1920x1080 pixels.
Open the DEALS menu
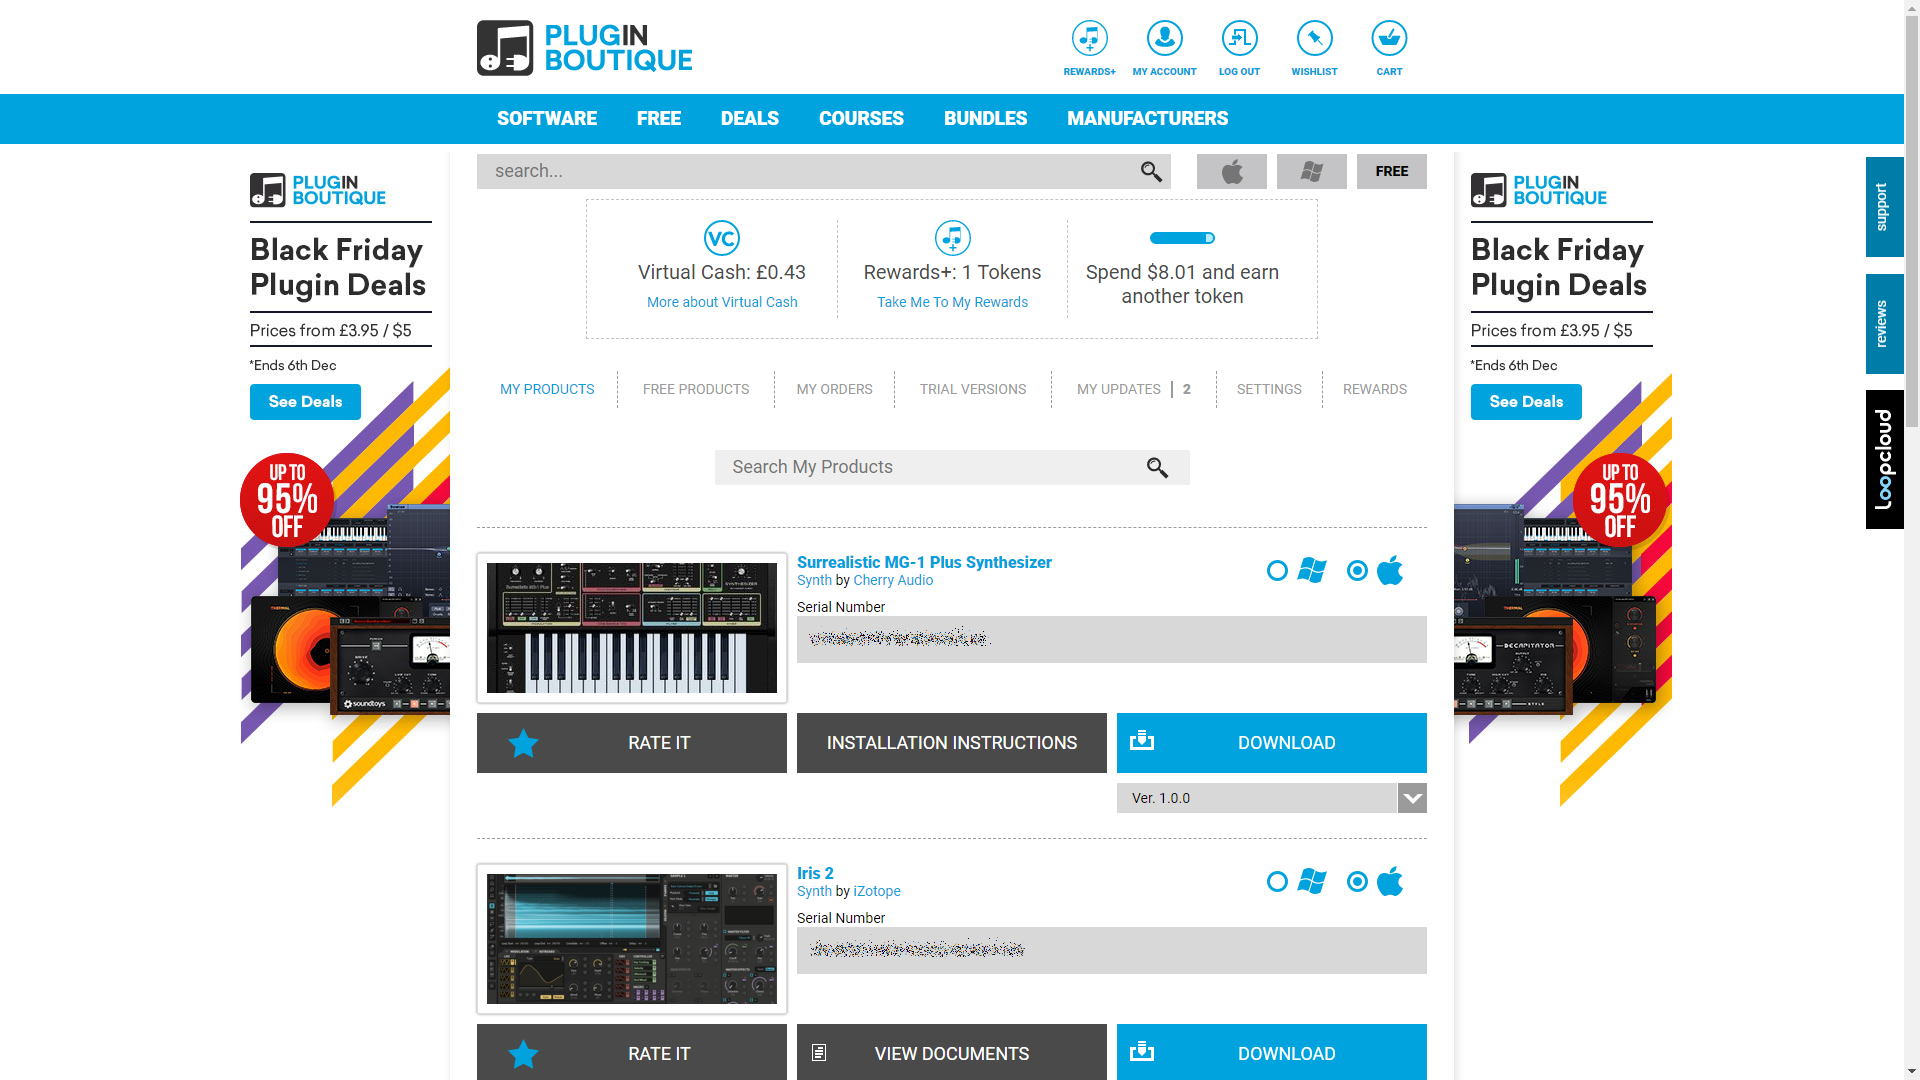pos(750,119)
